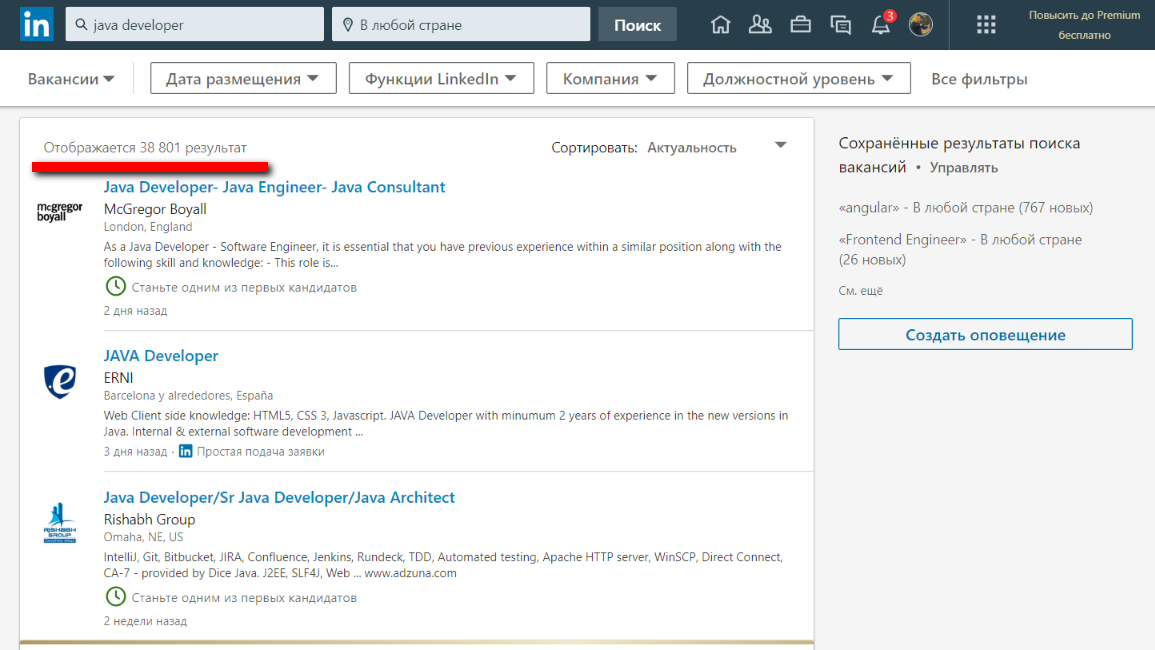This screenshot has width=1155, height=650.
Task: Focus the 'java developer' search field
Action: point(194,24)
